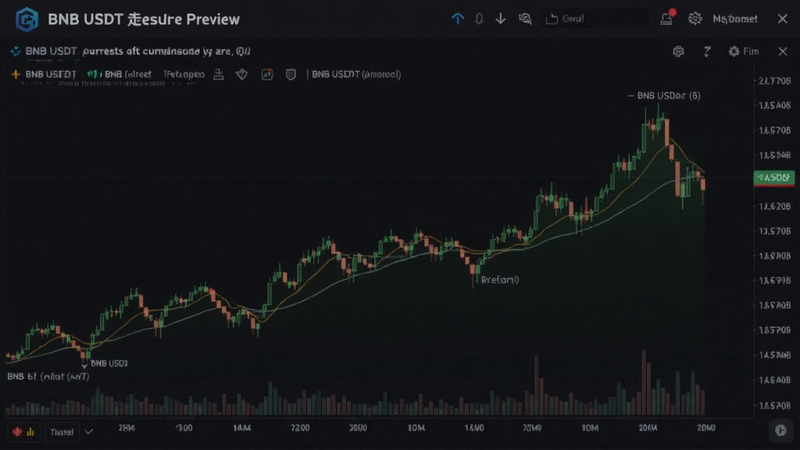Click the shield icon in the chart toolbar
The width and height of the screenshot is (800, 450).
click(291, 74)
